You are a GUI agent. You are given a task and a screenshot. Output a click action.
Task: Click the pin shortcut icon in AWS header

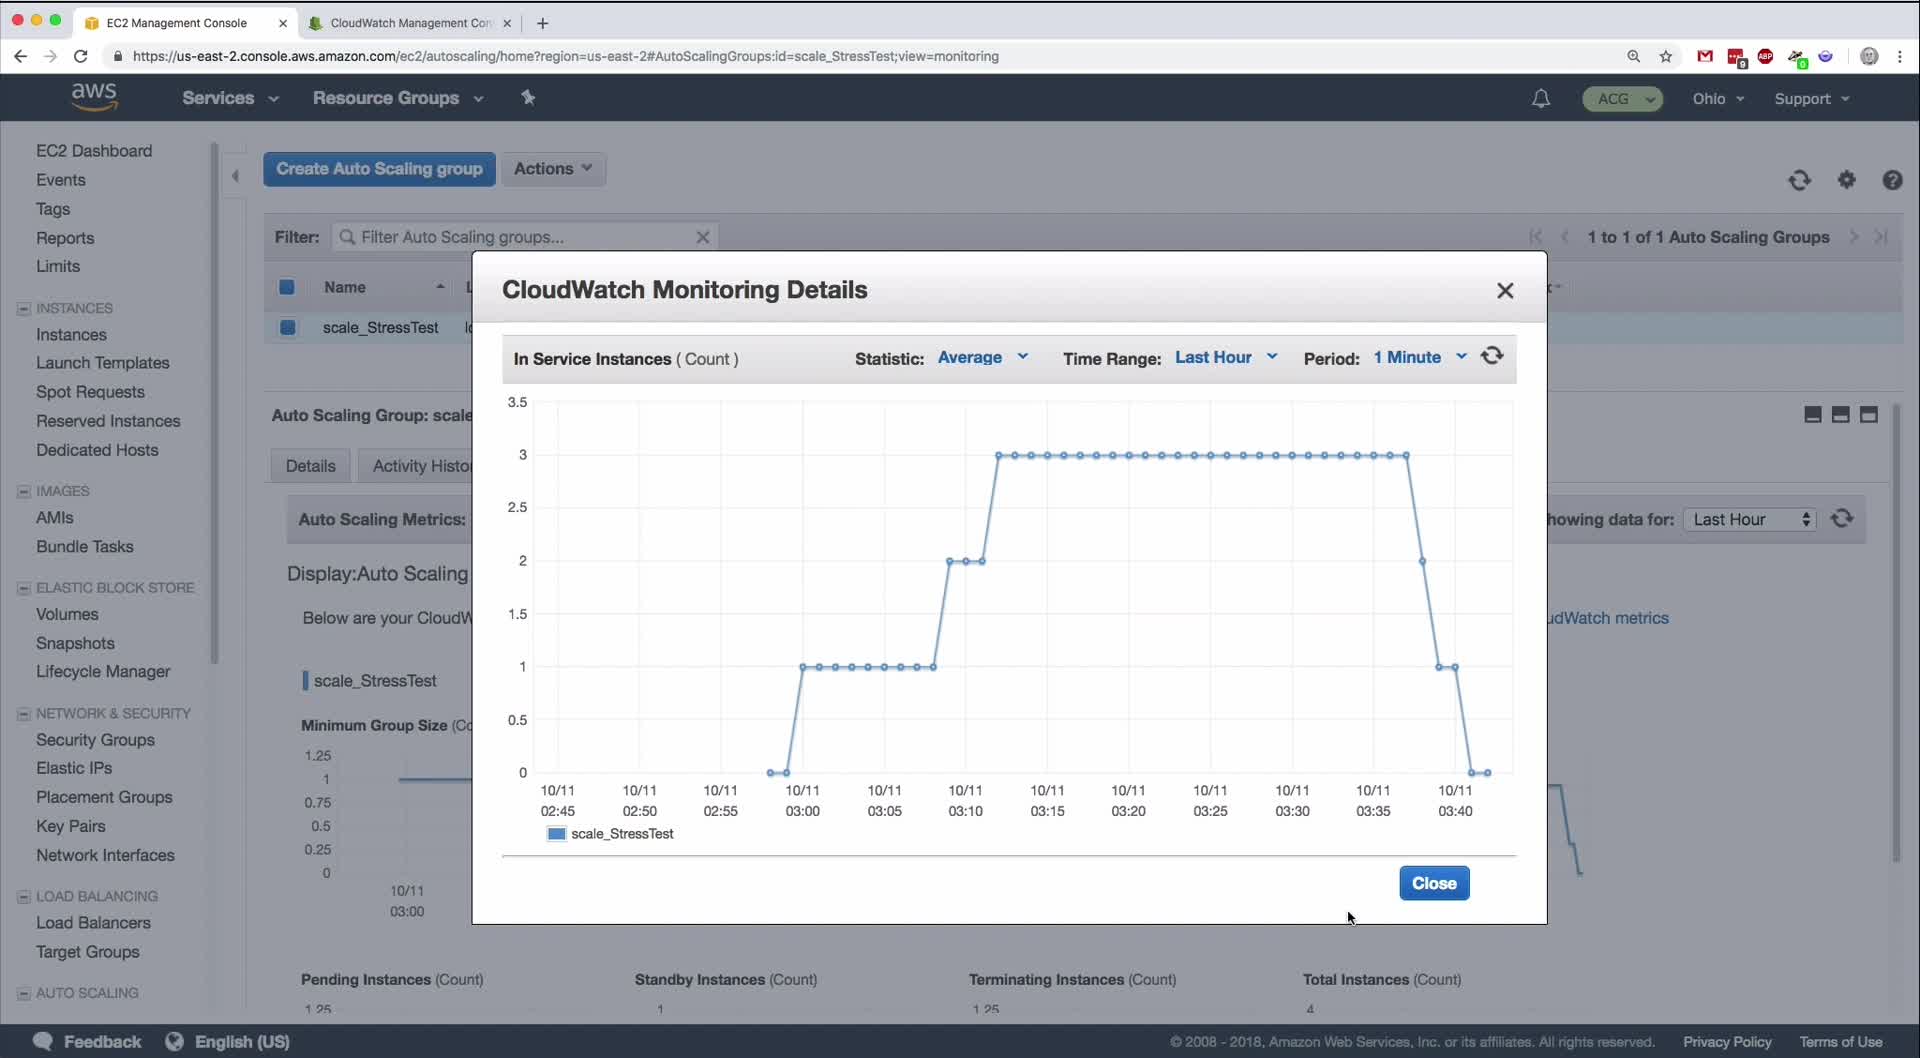pyautogui.click(x=528, y=97)
